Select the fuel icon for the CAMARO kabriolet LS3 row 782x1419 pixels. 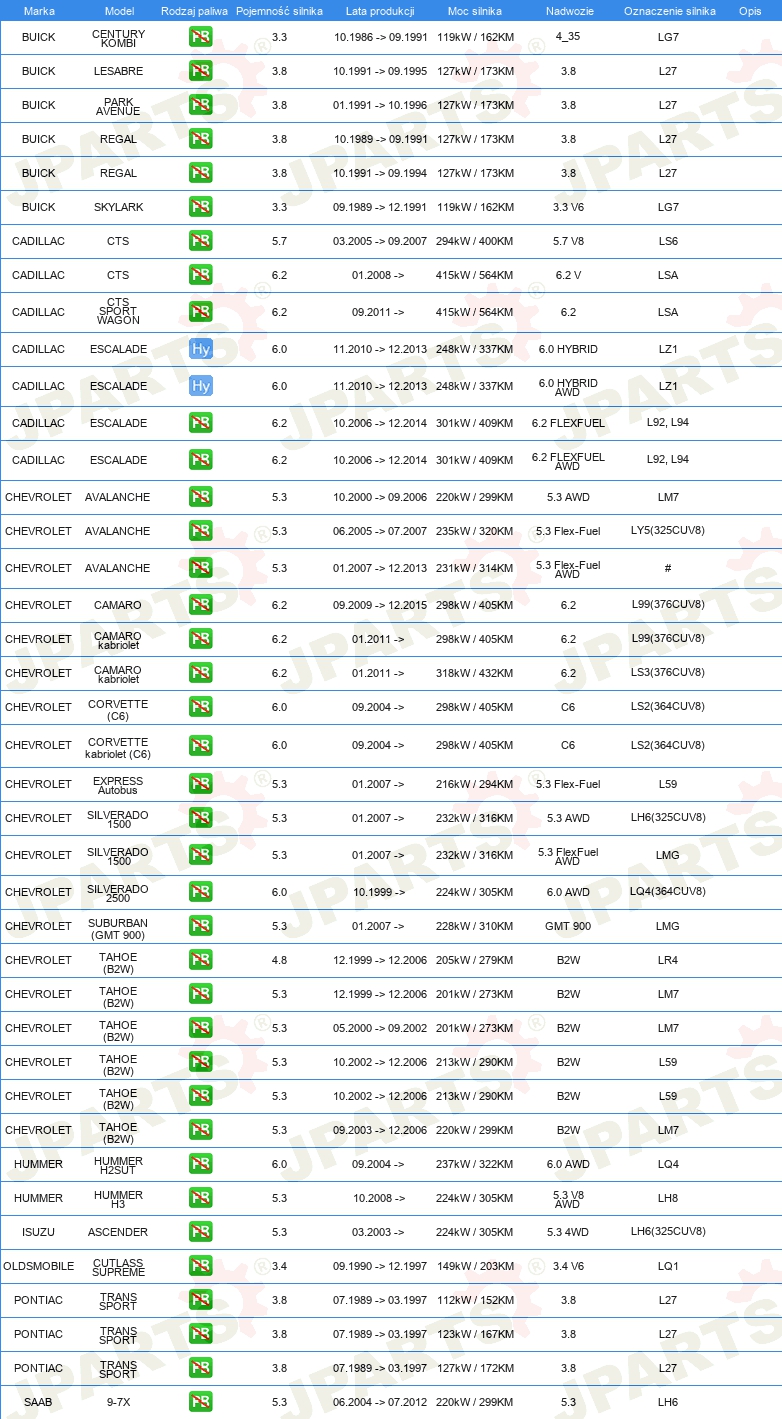[x=201, y=673]
